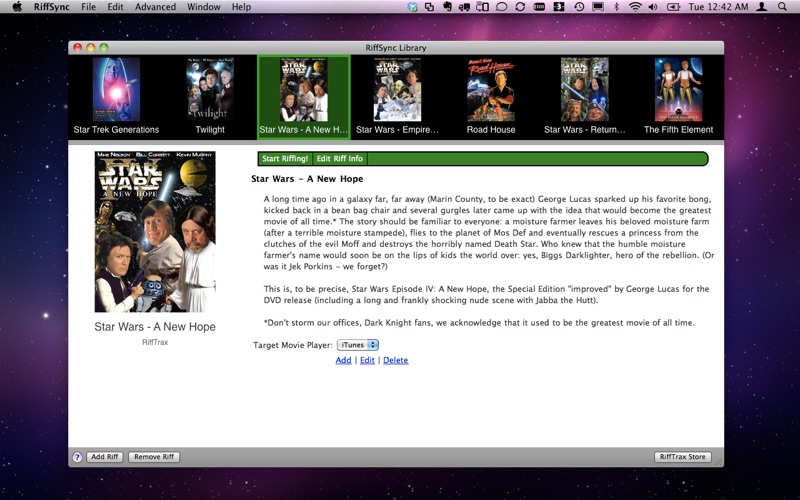The height and width of the screenshot is (500, 800).
Task: Click the speech bubble menu bar icon
Action: coord(502,7)
